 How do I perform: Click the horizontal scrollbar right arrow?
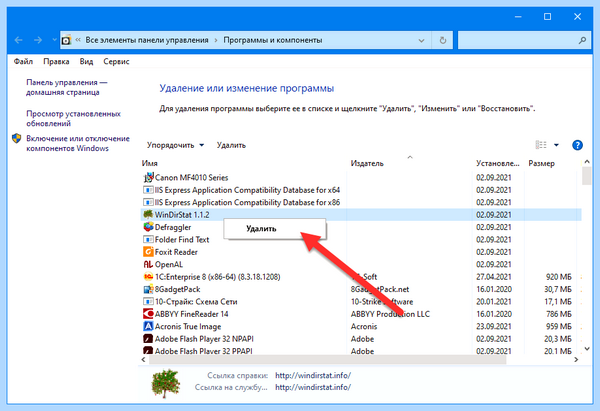pos(576,360)
